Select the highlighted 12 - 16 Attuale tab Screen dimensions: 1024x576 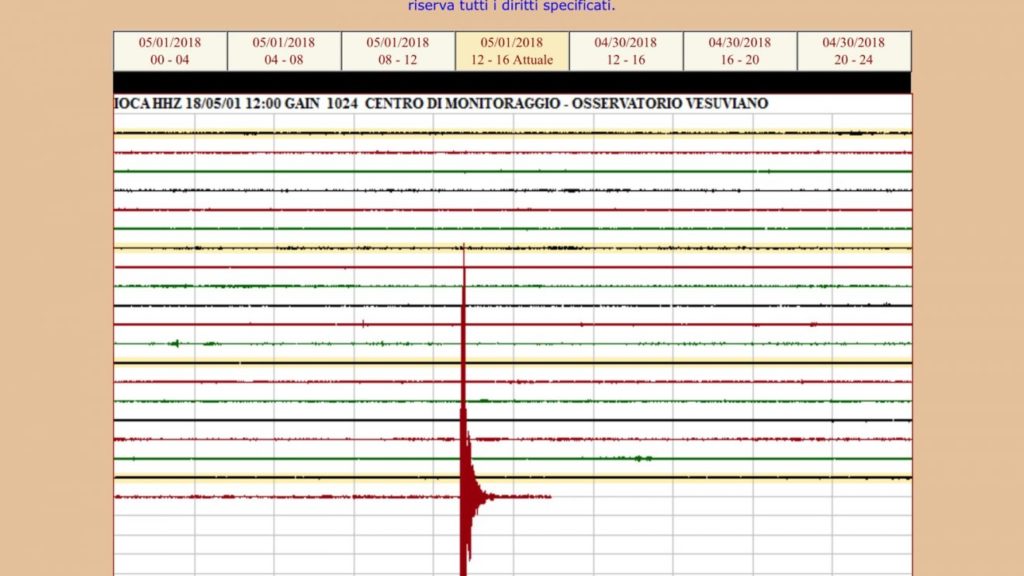(x=512, y=48)
